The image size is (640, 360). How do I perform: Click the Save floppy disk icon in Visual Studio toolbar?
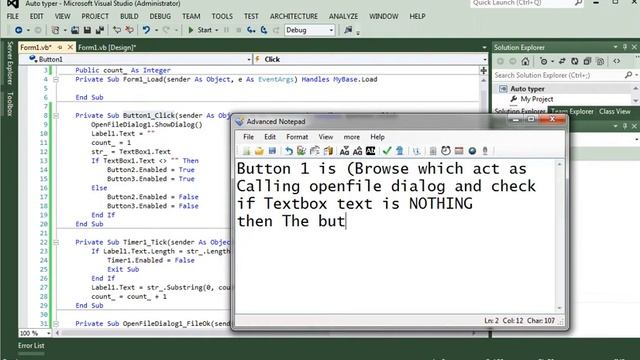click(87, 30)
